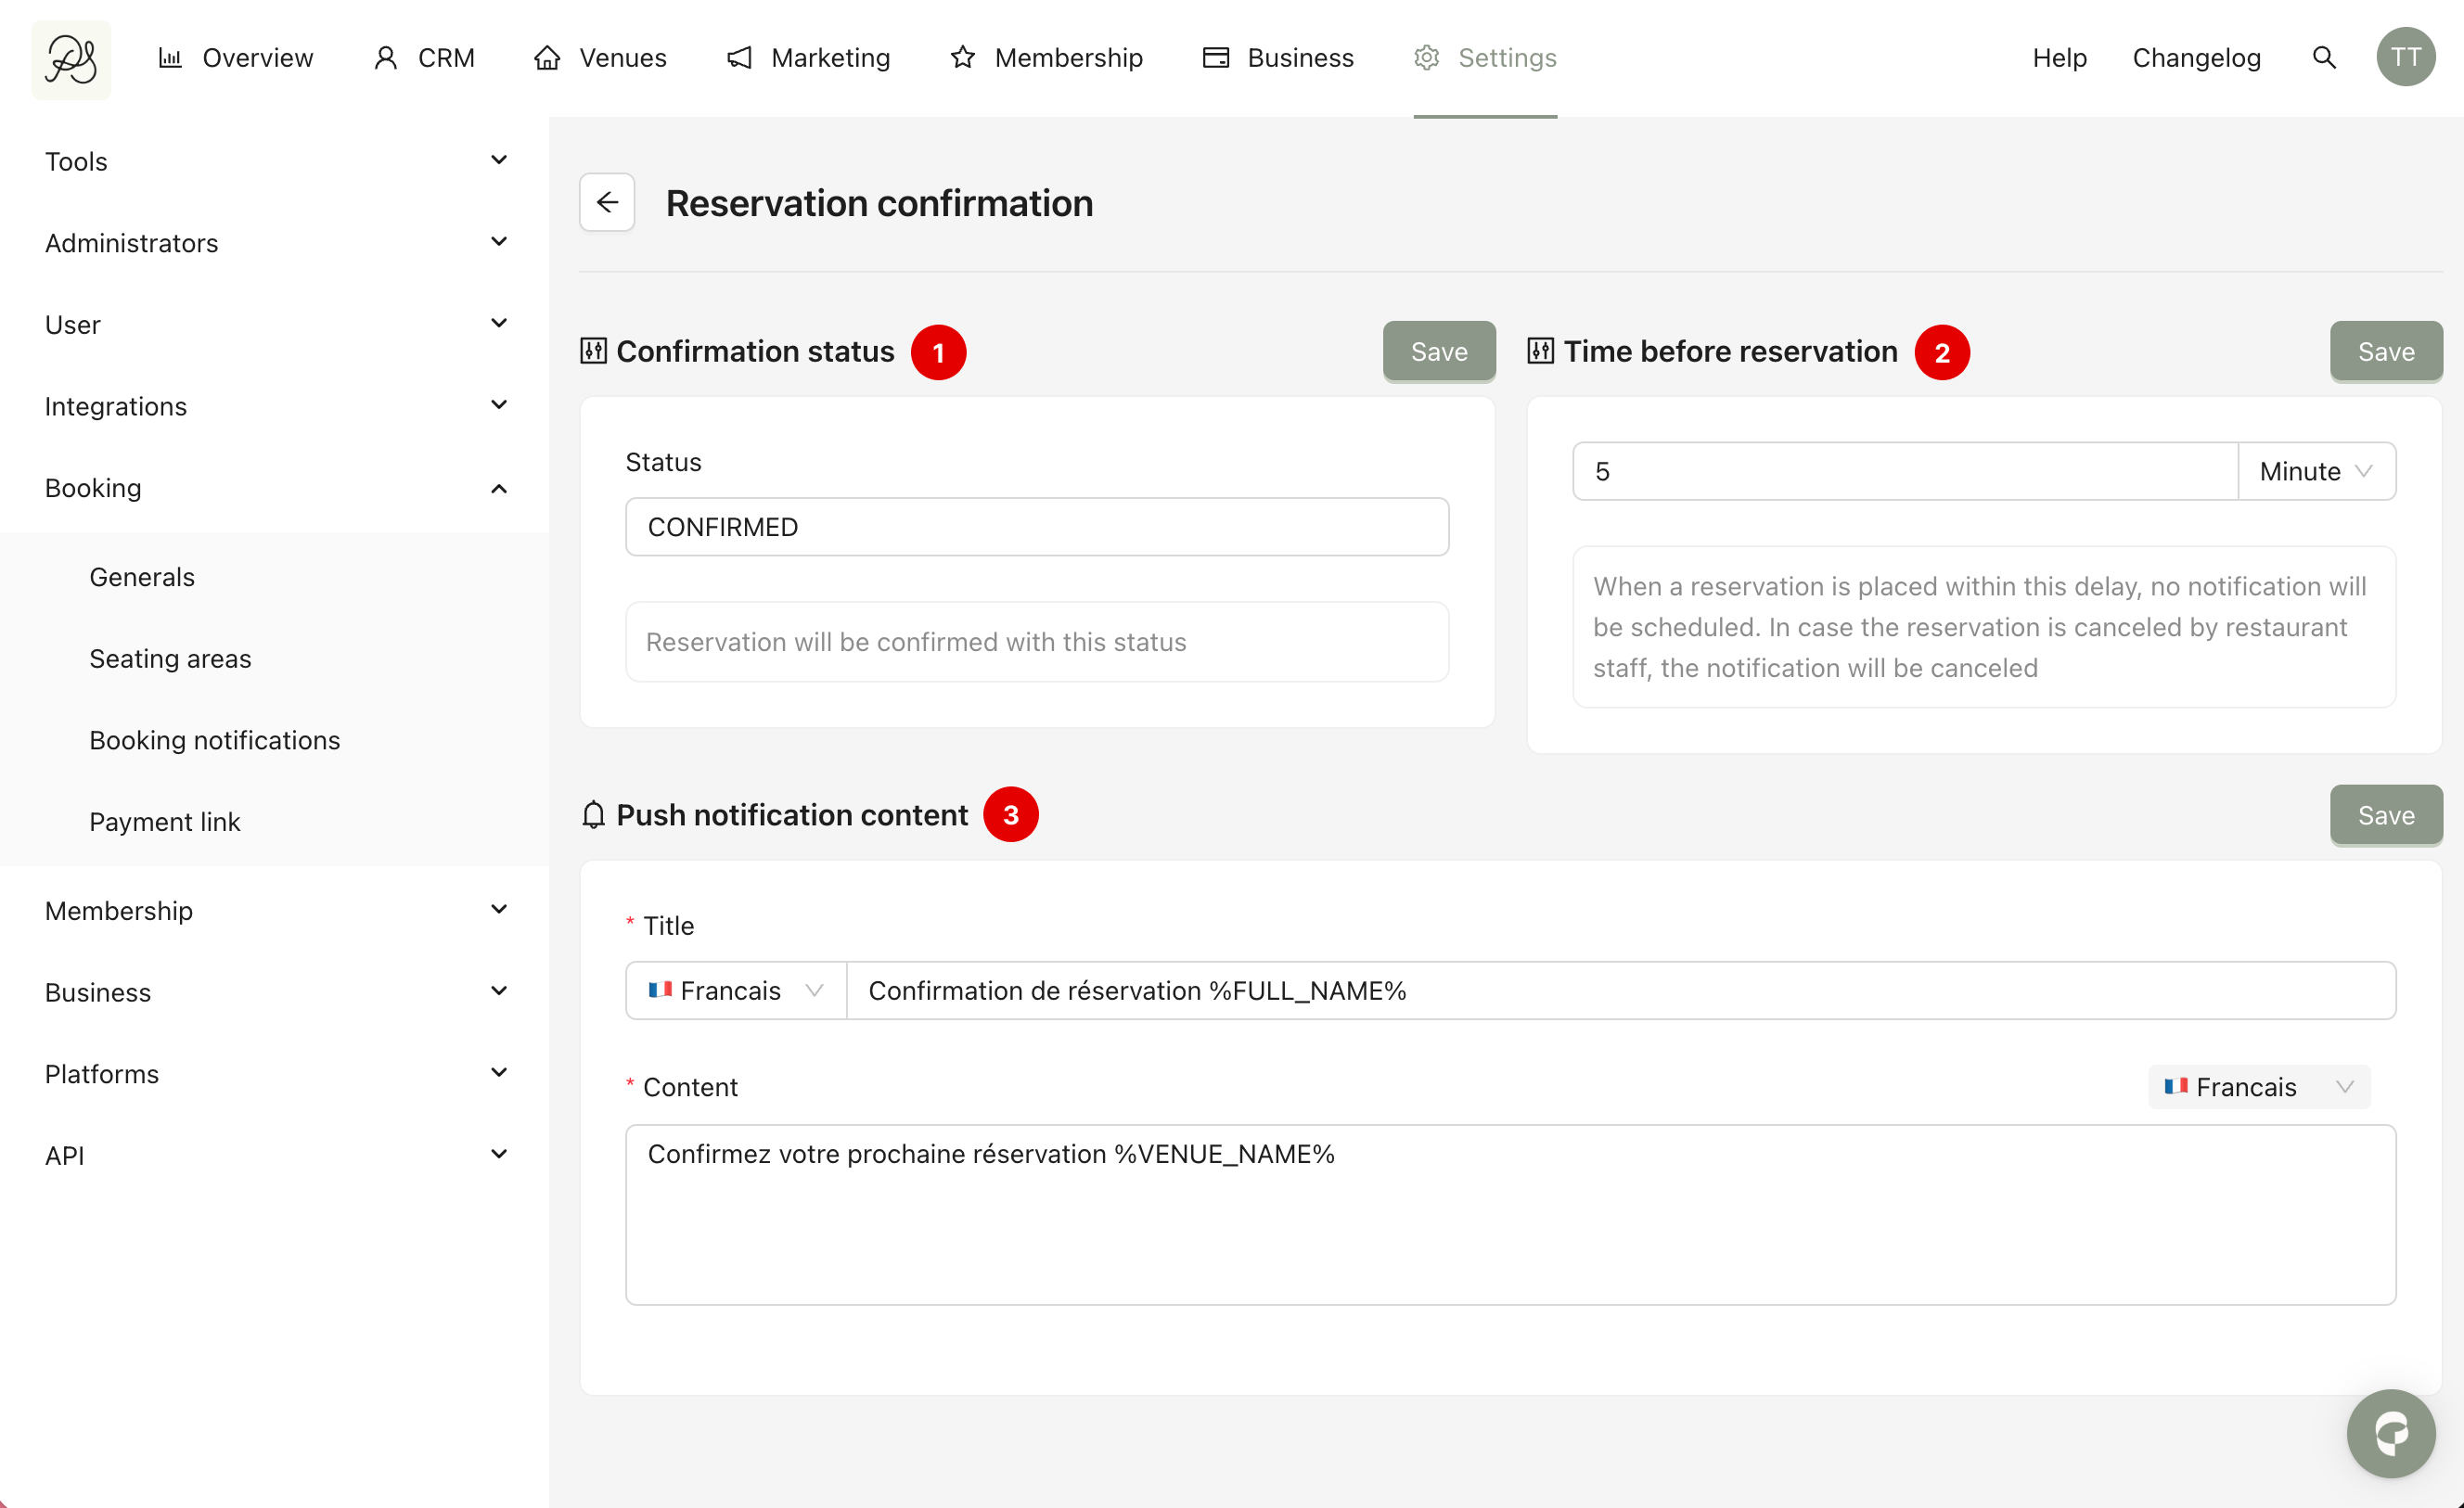Open the Title language Francais dropdown

[736, 990]
